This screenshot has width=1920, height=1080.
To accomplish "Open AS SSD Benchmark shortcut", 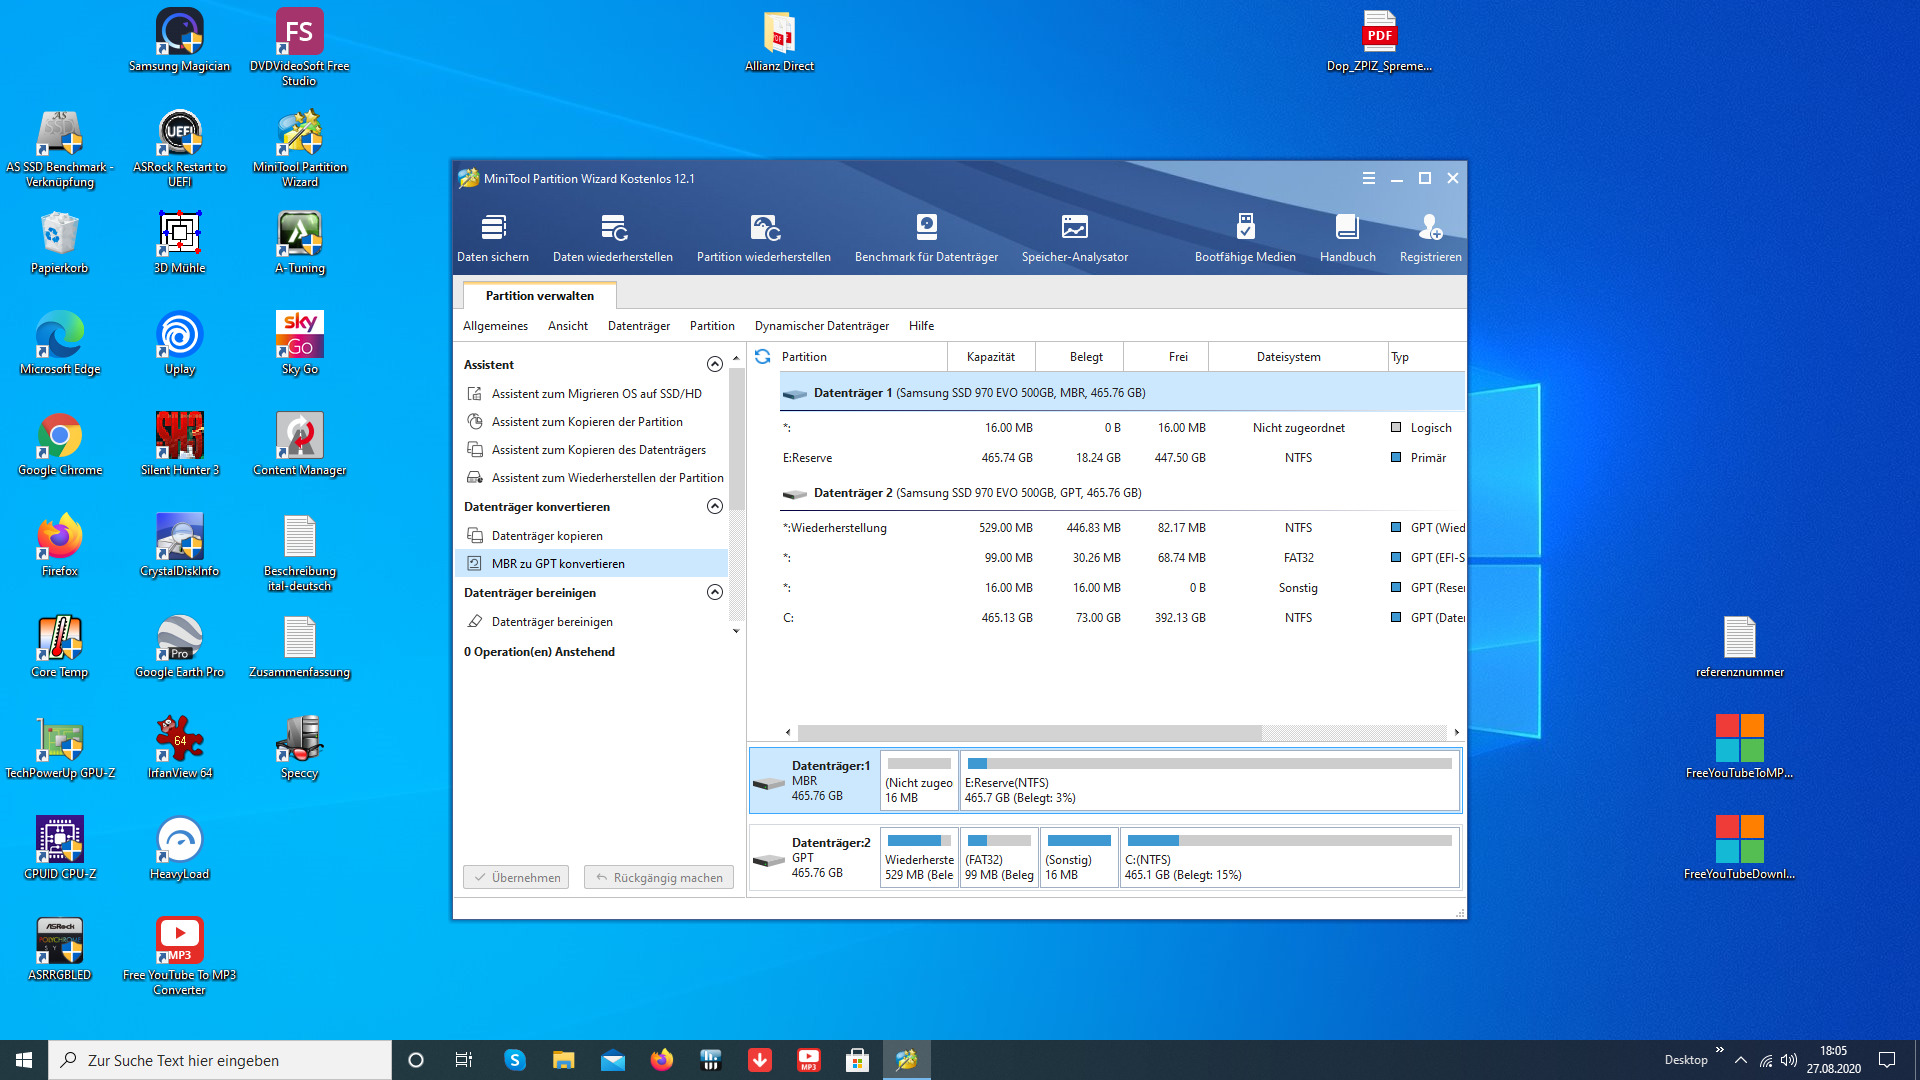I will pos(60,149).
